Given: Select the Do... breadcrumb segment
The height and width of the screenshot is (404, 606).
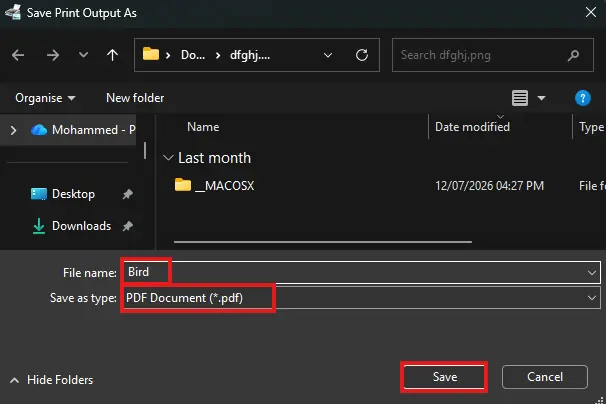Looking at the screenshot, I should [x=193, y=55].
